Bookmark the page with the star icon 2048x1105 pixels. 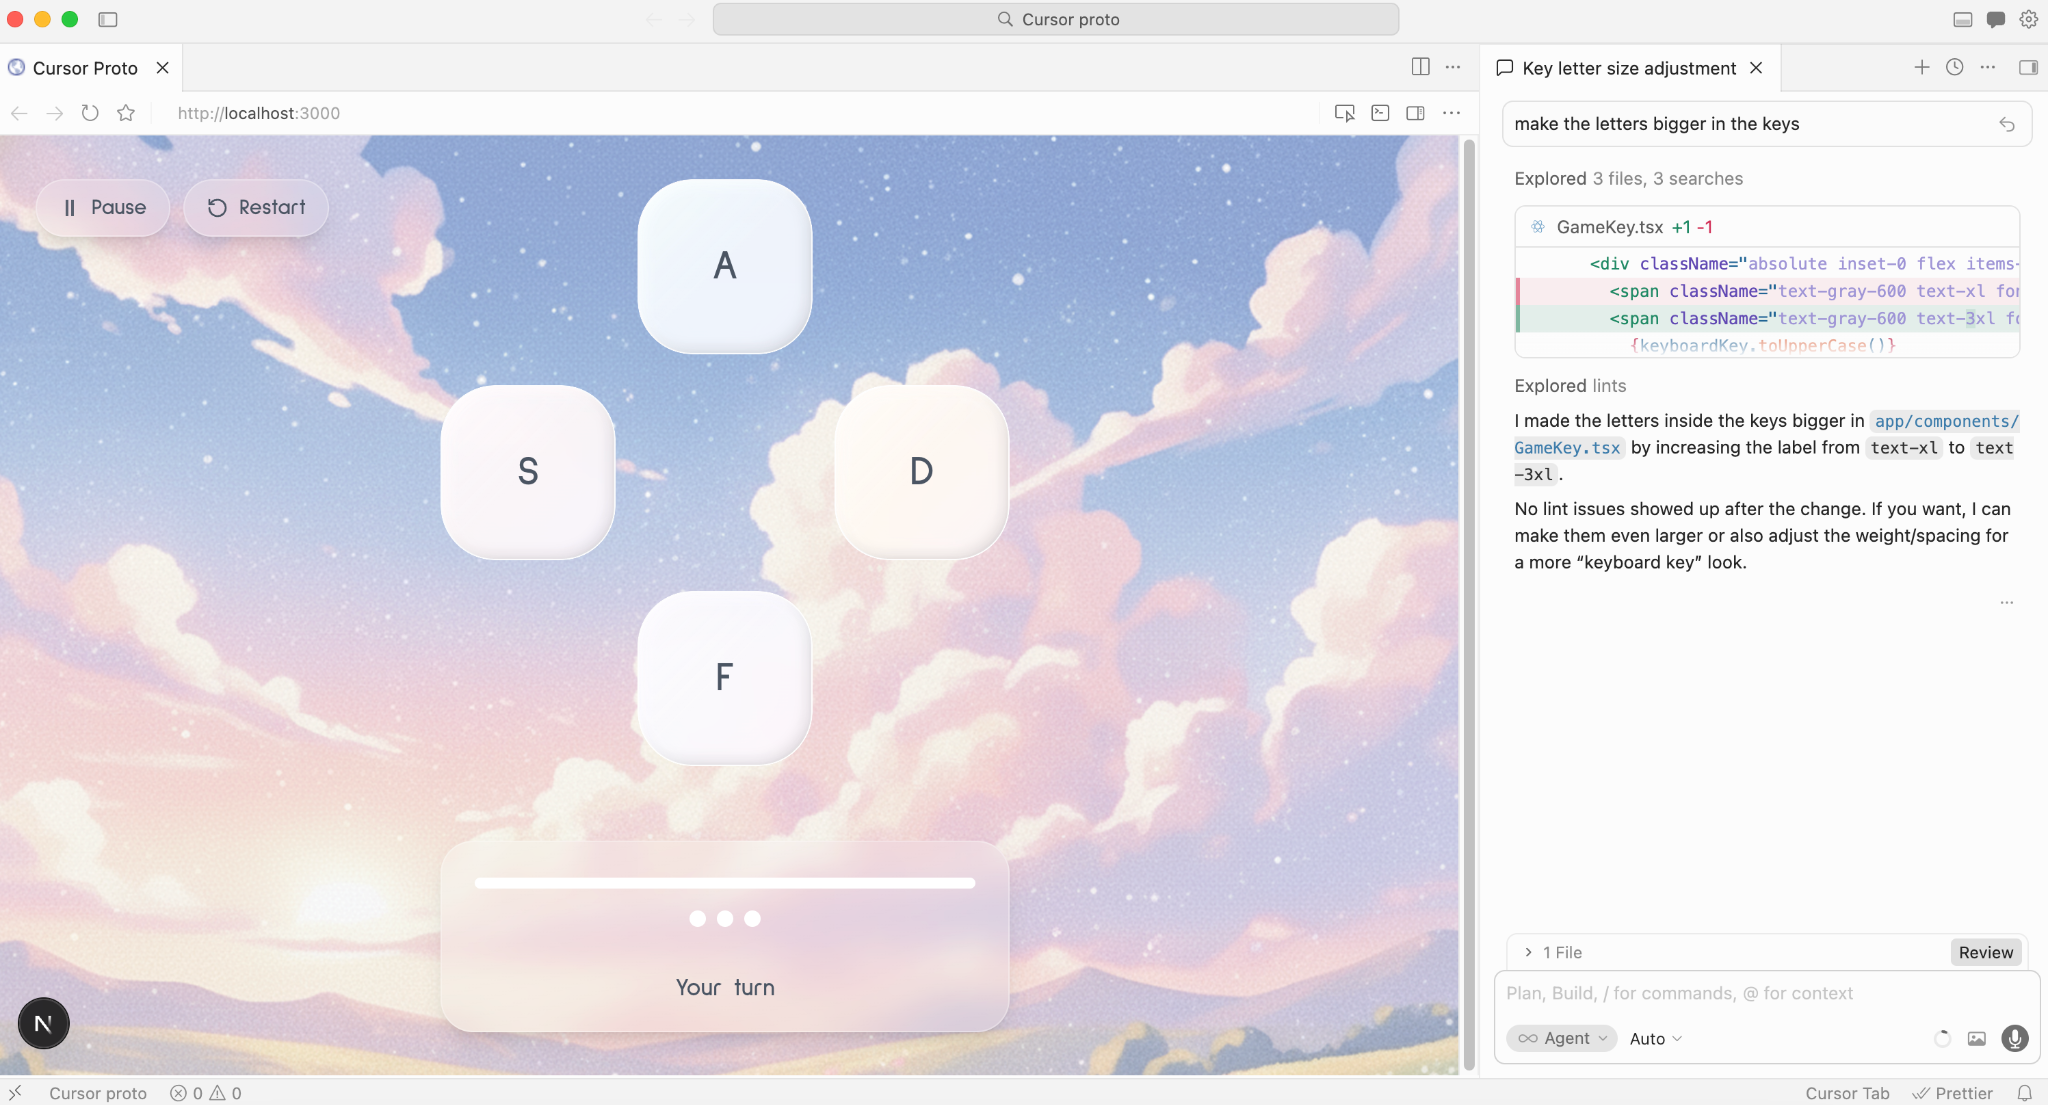click(x=125, y=113)
